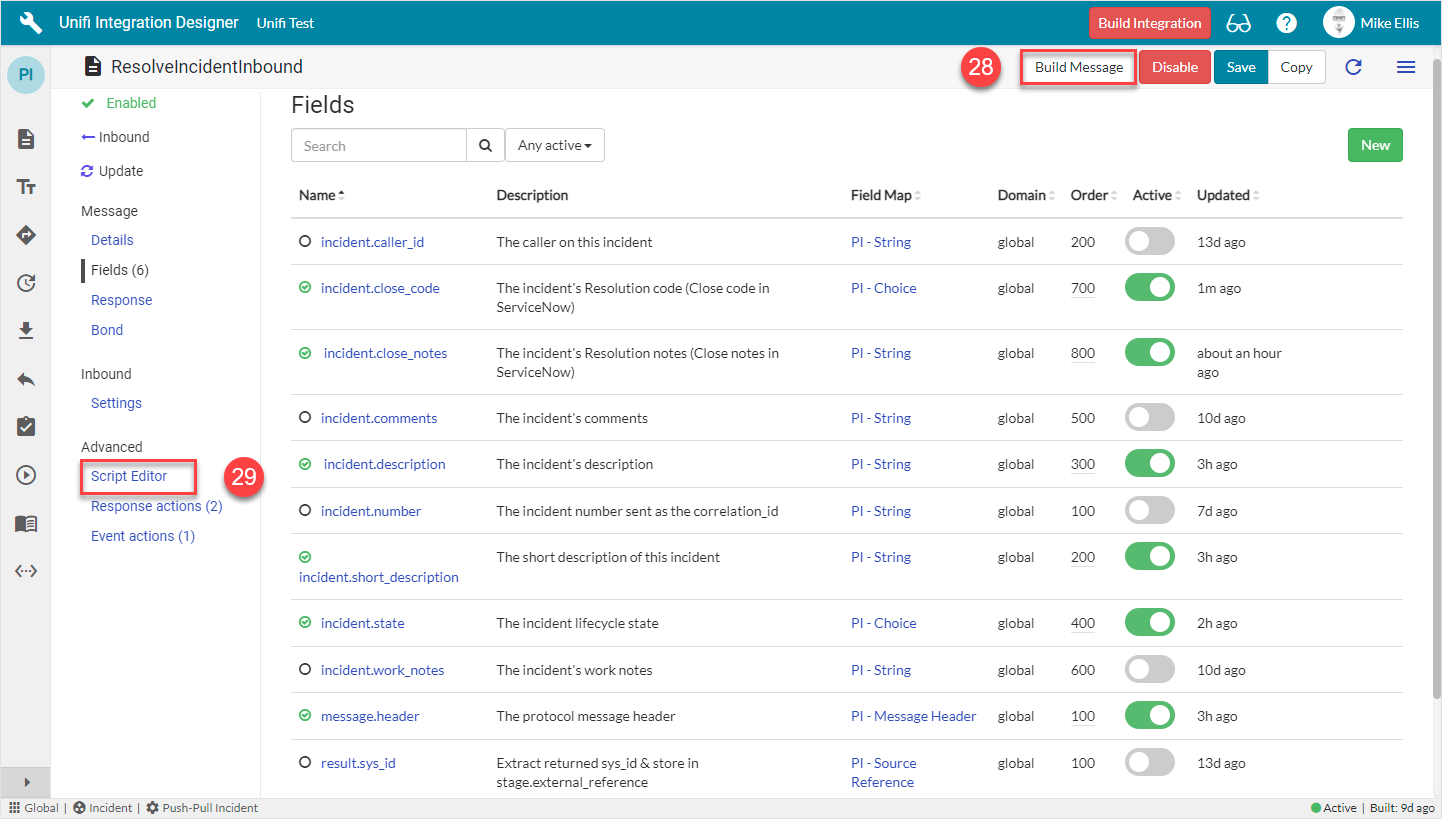Click the fields Search input box
Screen dimensions: 1442x819
(x=379, y=146)
